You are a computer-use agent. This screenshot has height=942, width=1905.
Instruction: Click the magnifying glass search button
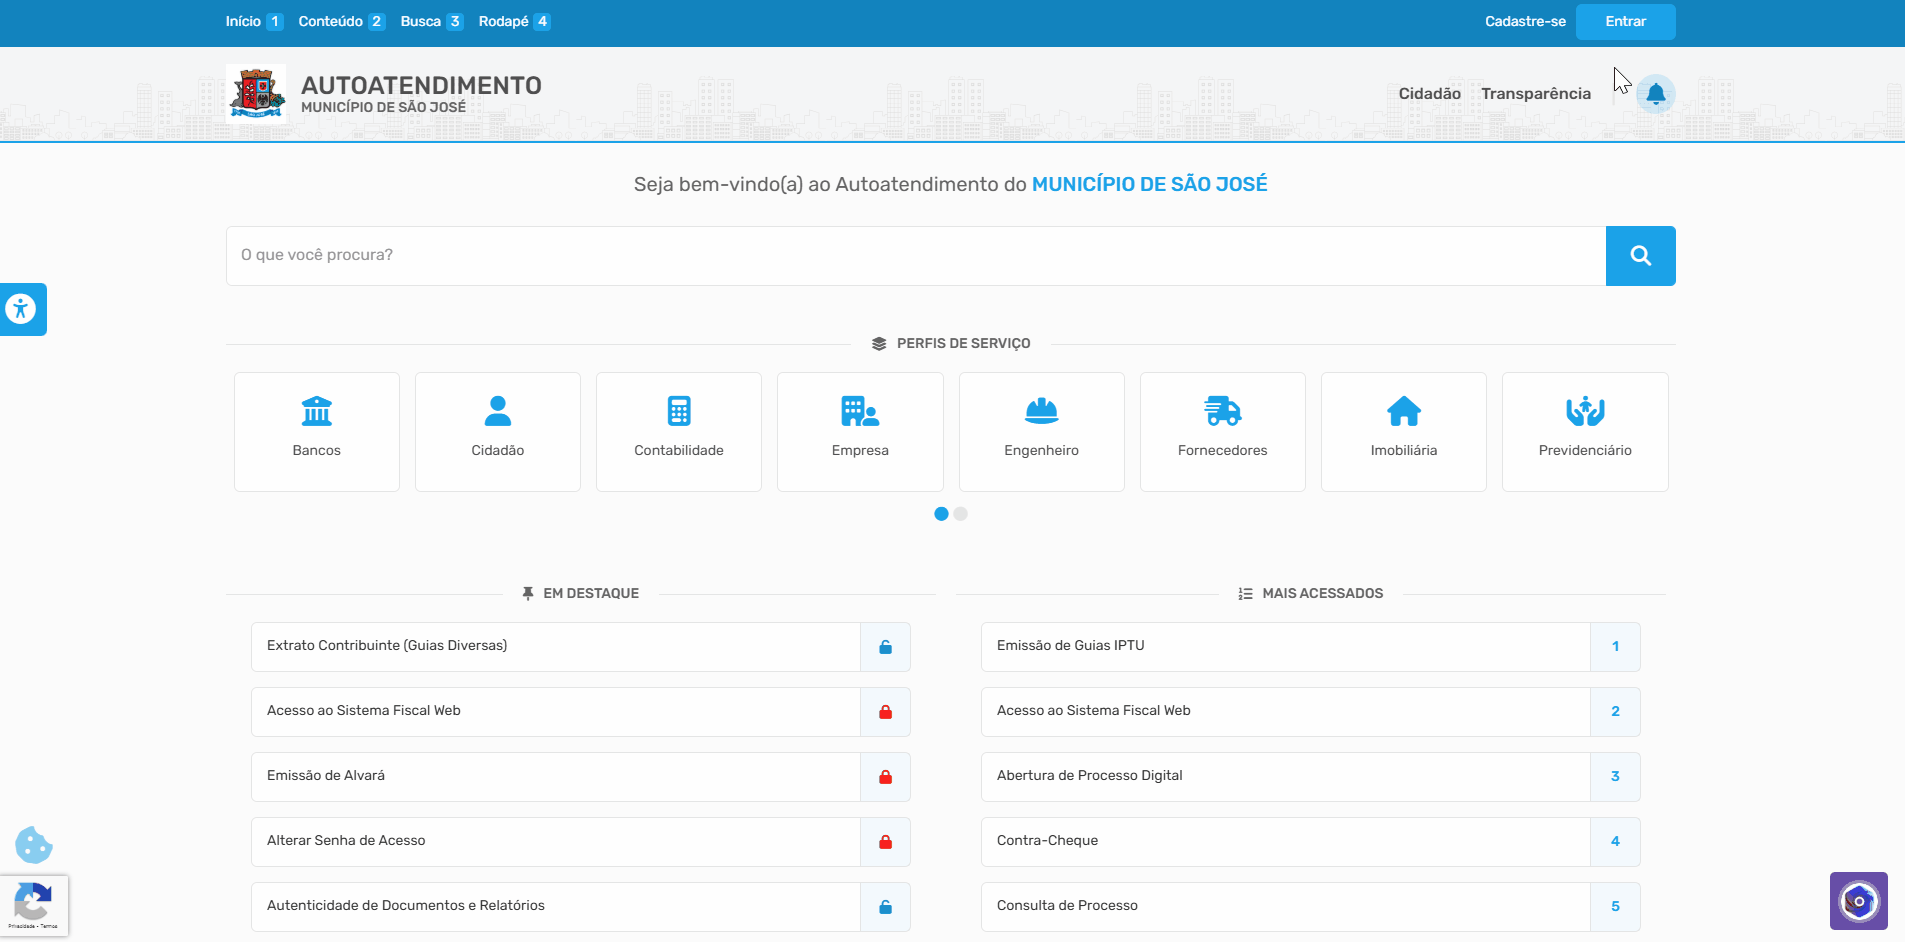pos(1640,256)
